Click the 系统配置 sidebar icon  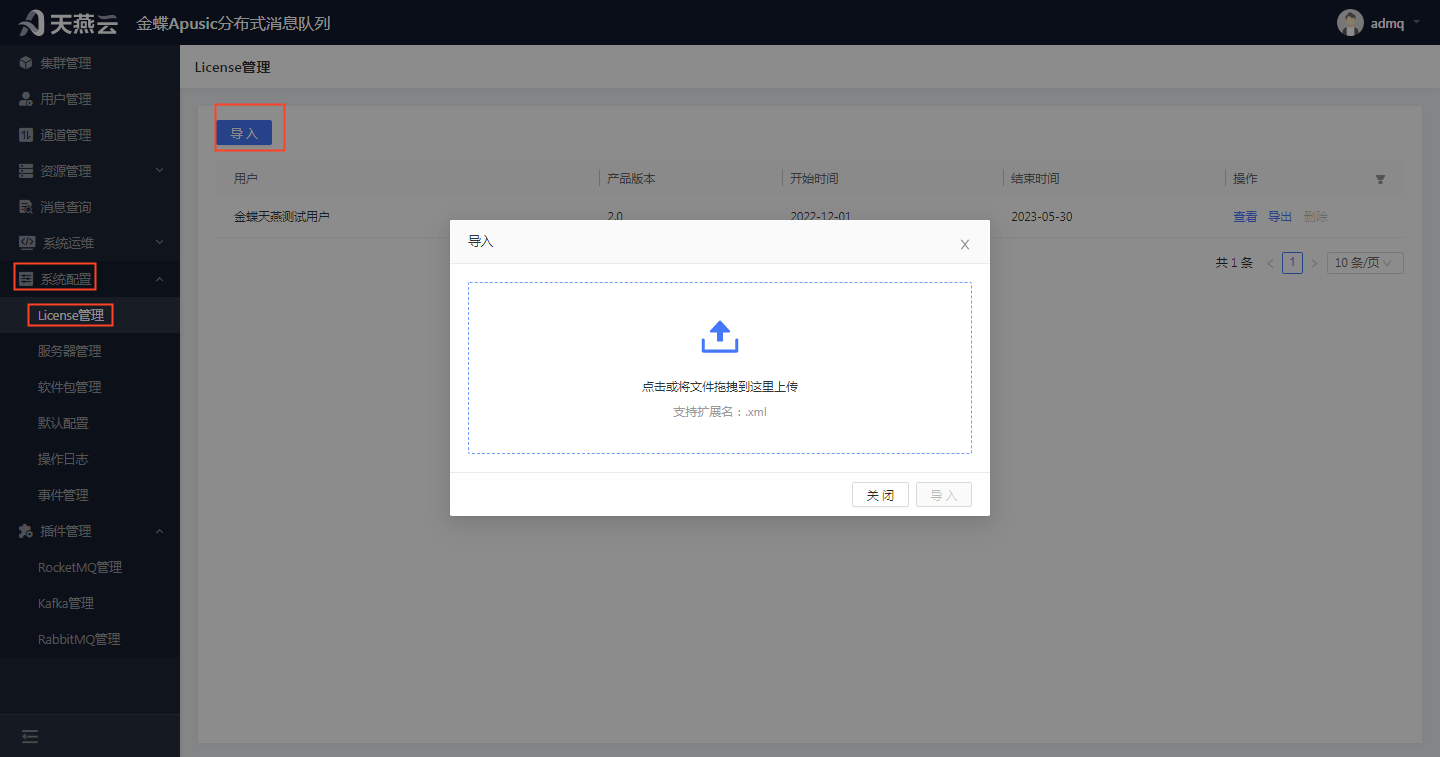click(26, 279)
